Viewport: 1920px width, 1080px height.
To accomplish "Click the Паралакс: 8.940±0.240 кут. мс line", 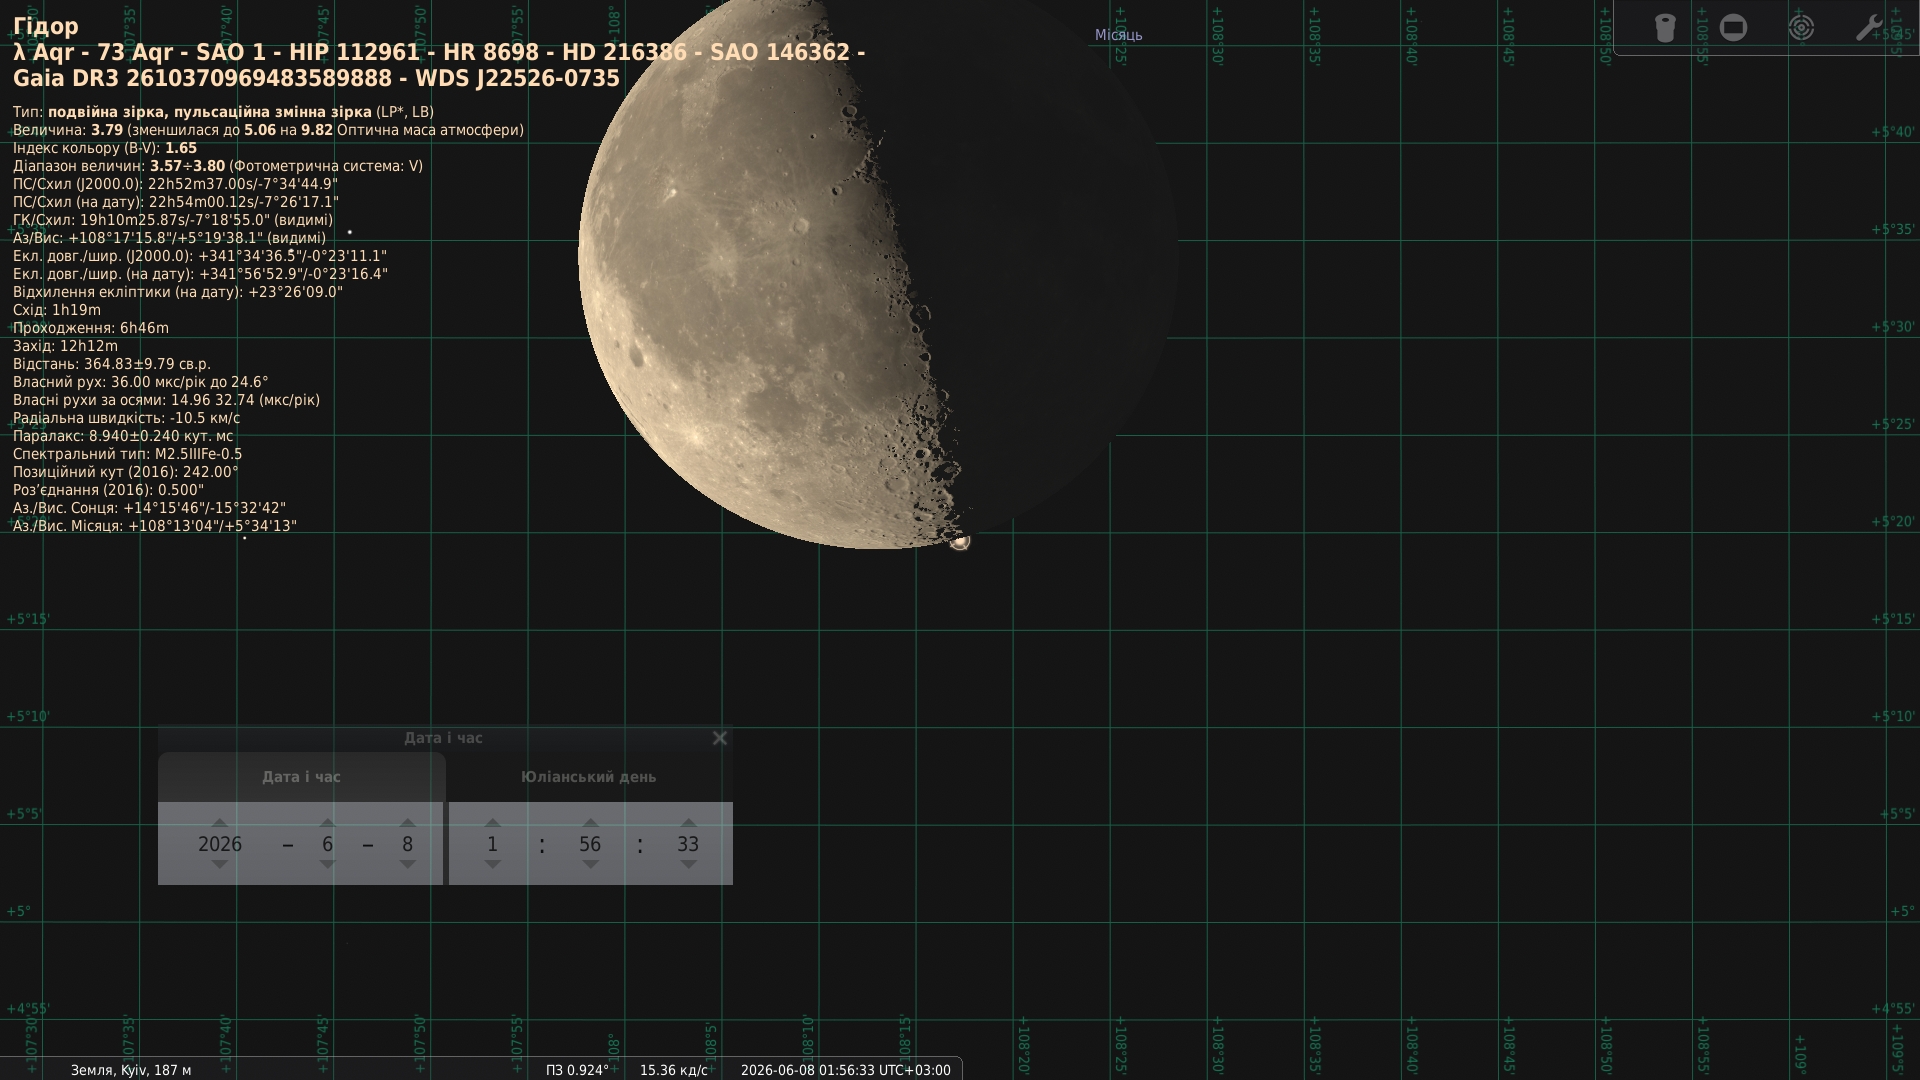I will [x=123, y=436].
